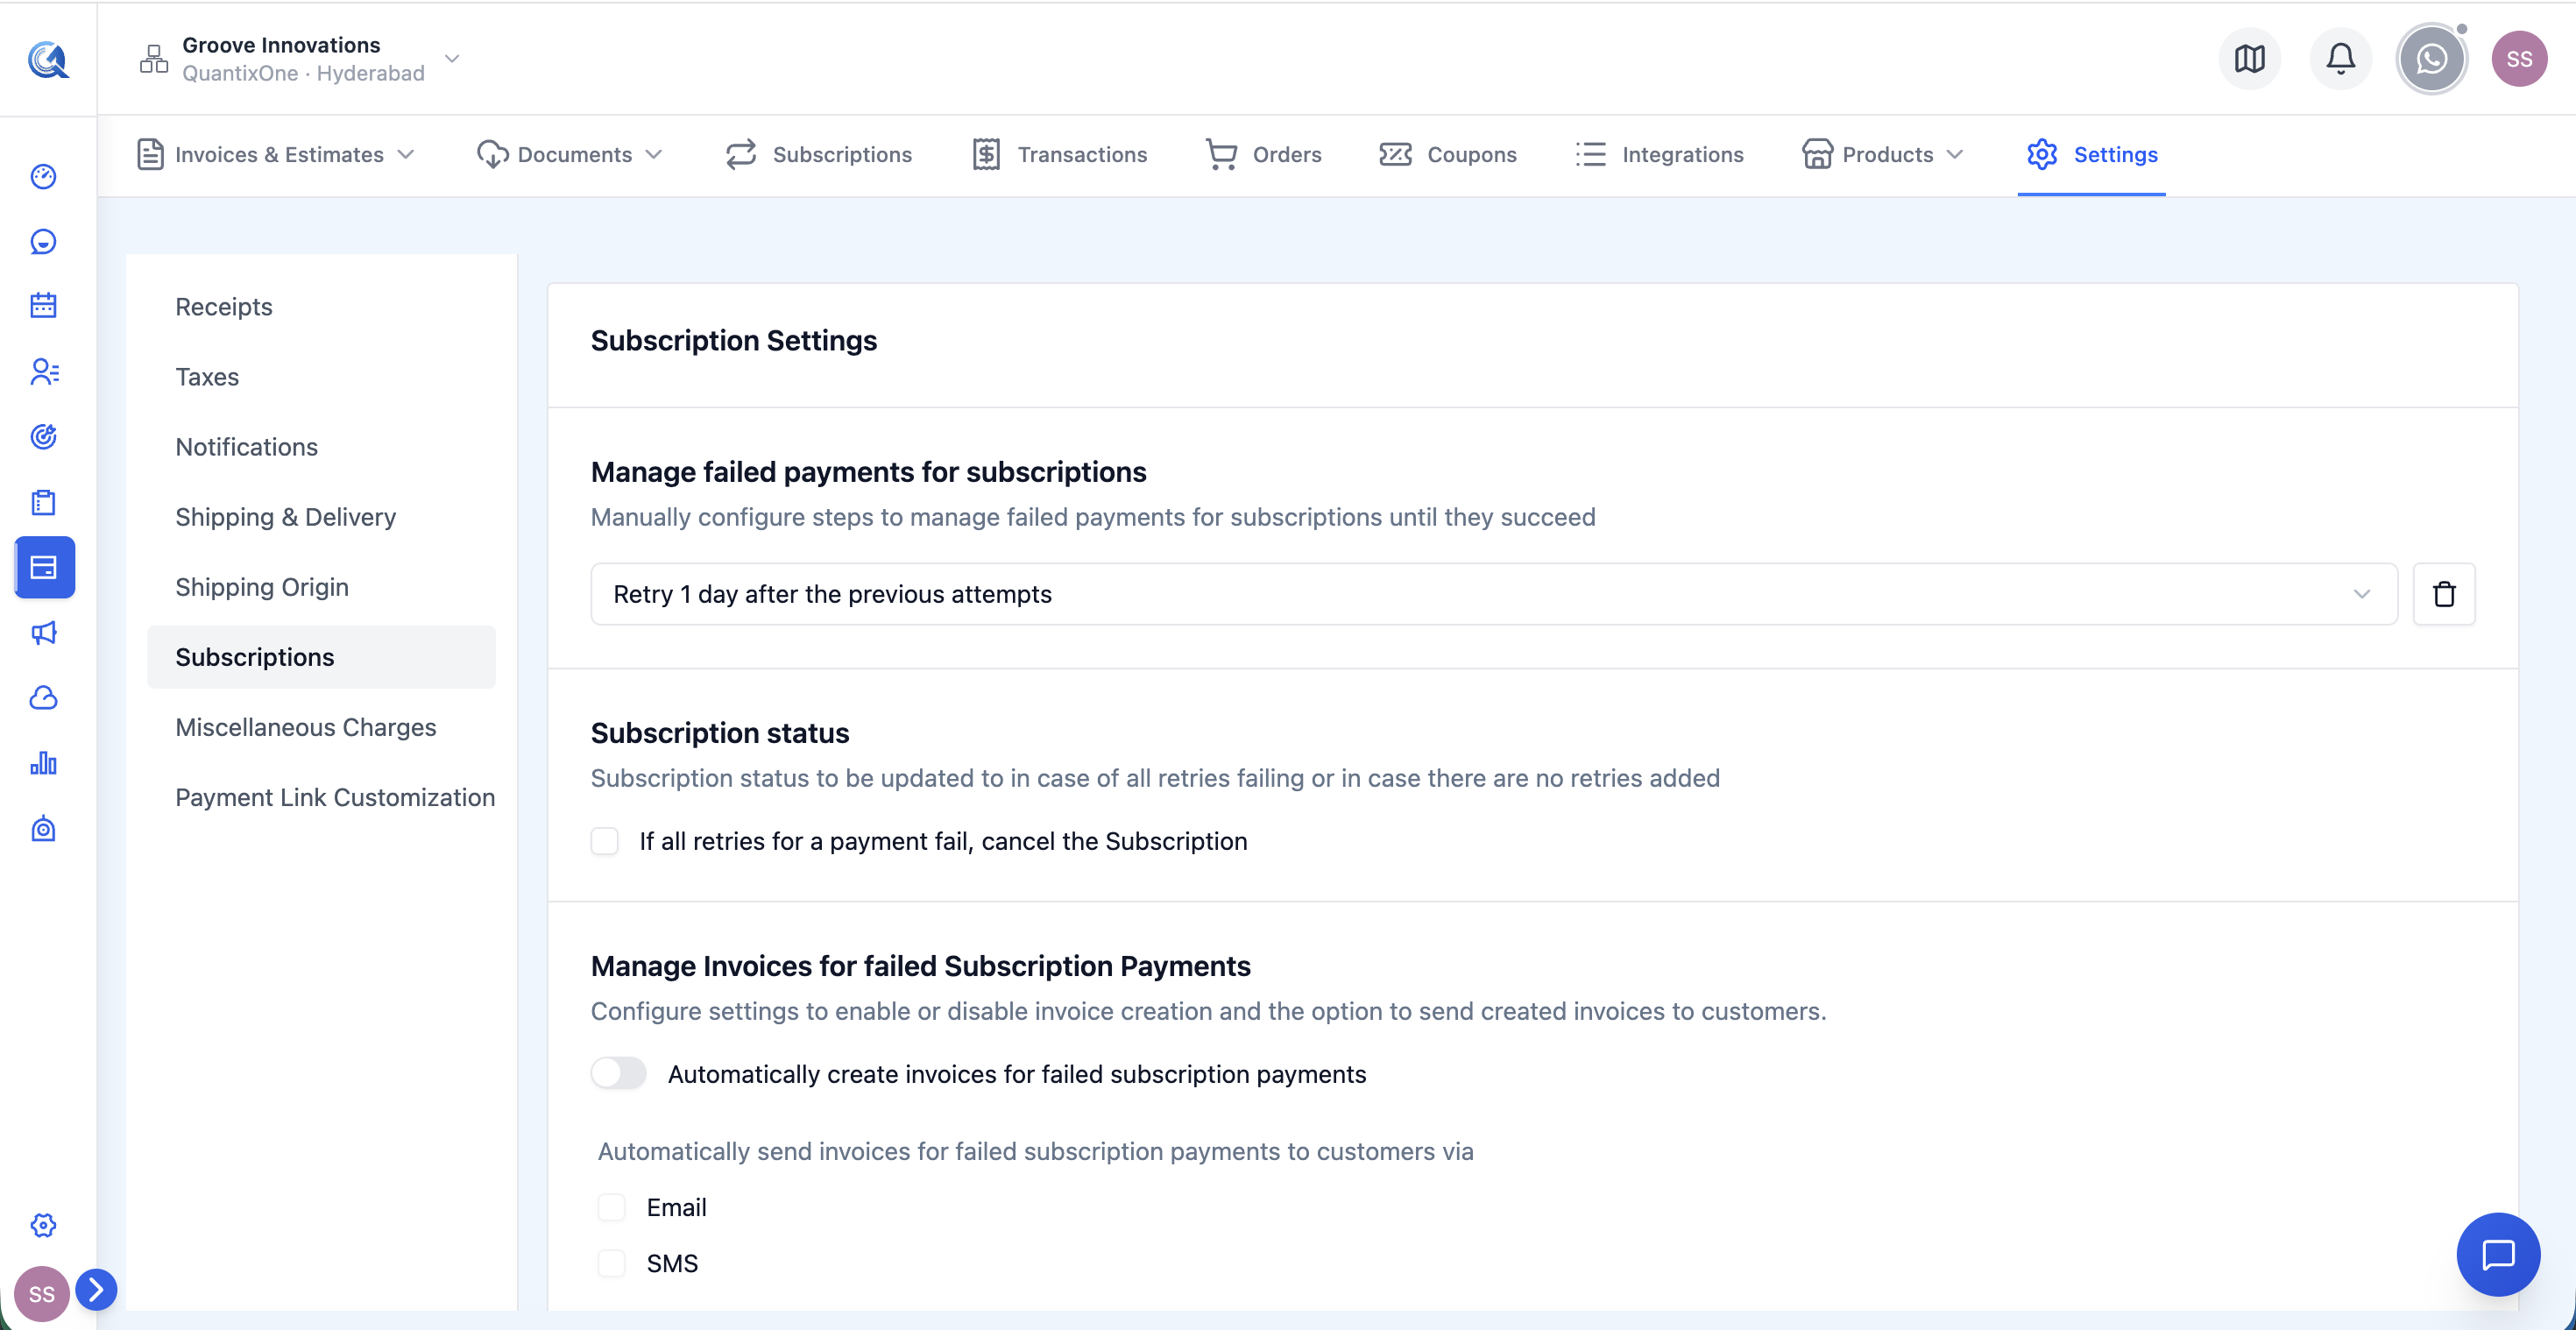2576x1330 pixels.
Task: Go to the Coupons tab
Action: pos(1448,154)
